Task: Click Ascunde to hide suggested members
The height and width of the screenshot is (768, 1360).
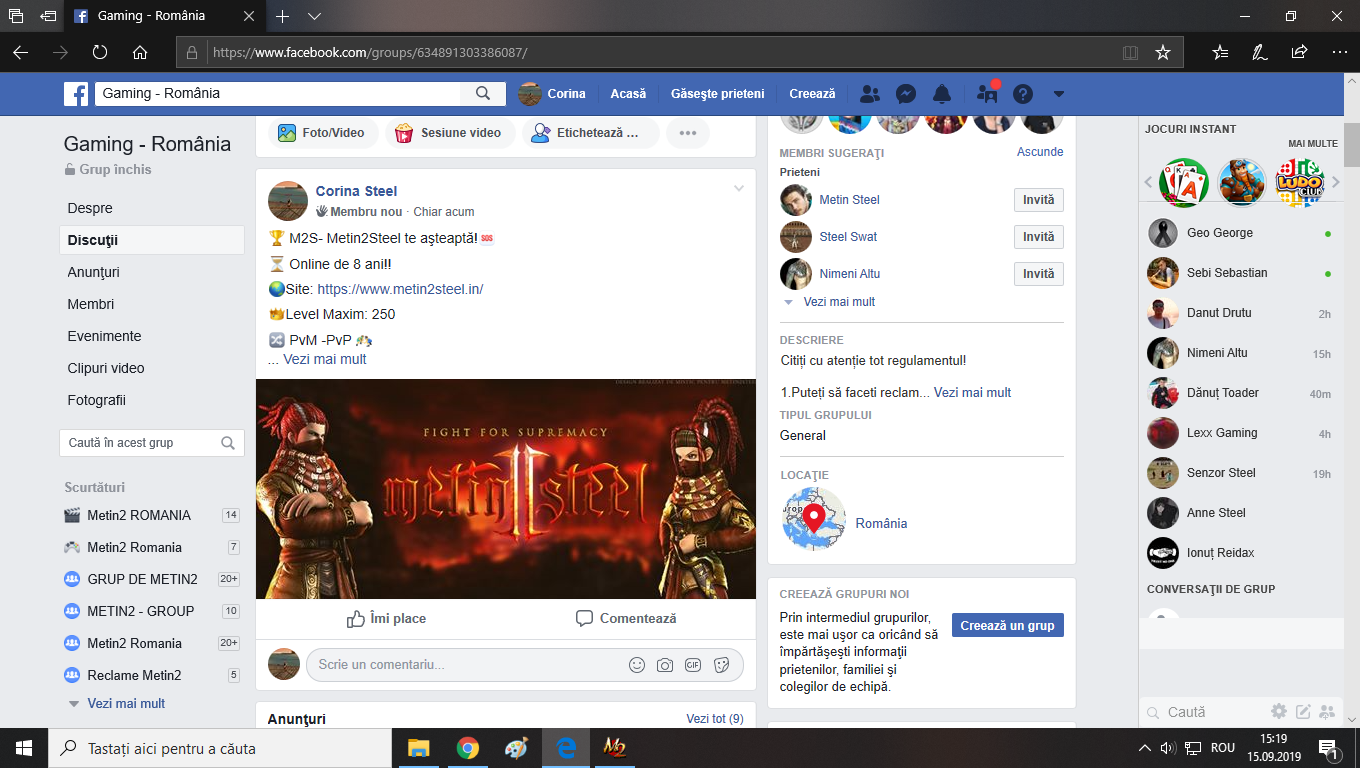Action: click(x=1040, y=152)
